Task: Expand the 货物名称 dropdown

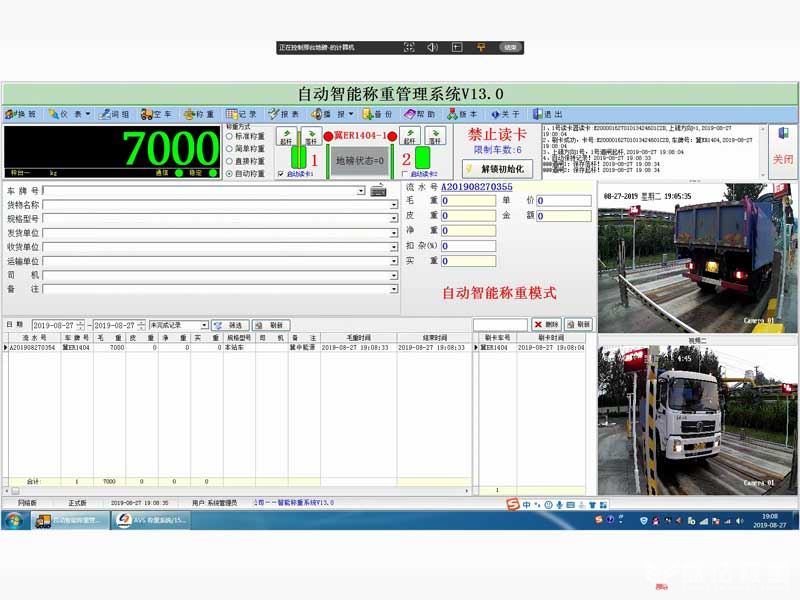Action: click(393, 205)
